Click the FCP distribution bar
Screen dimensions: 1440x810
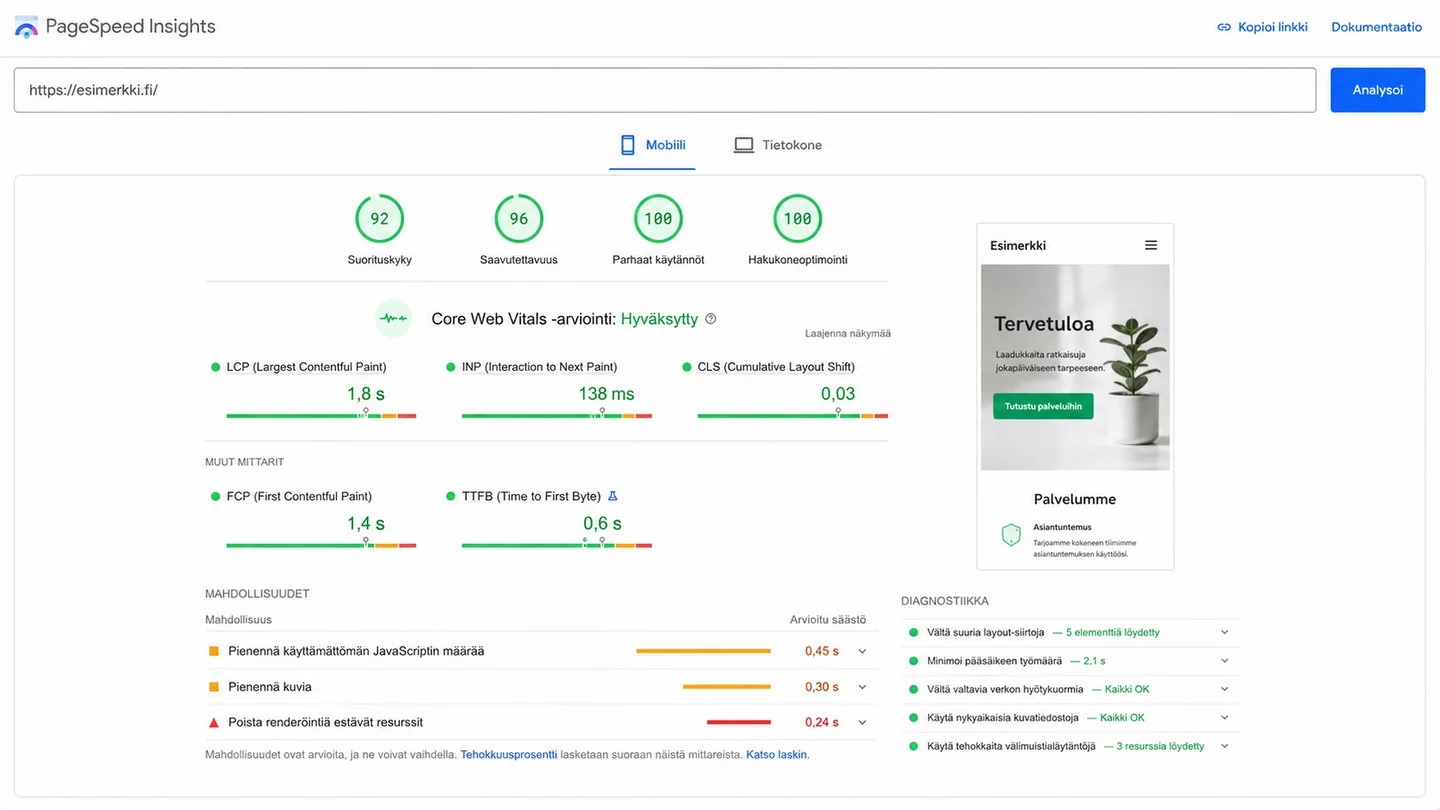point(321,545)
